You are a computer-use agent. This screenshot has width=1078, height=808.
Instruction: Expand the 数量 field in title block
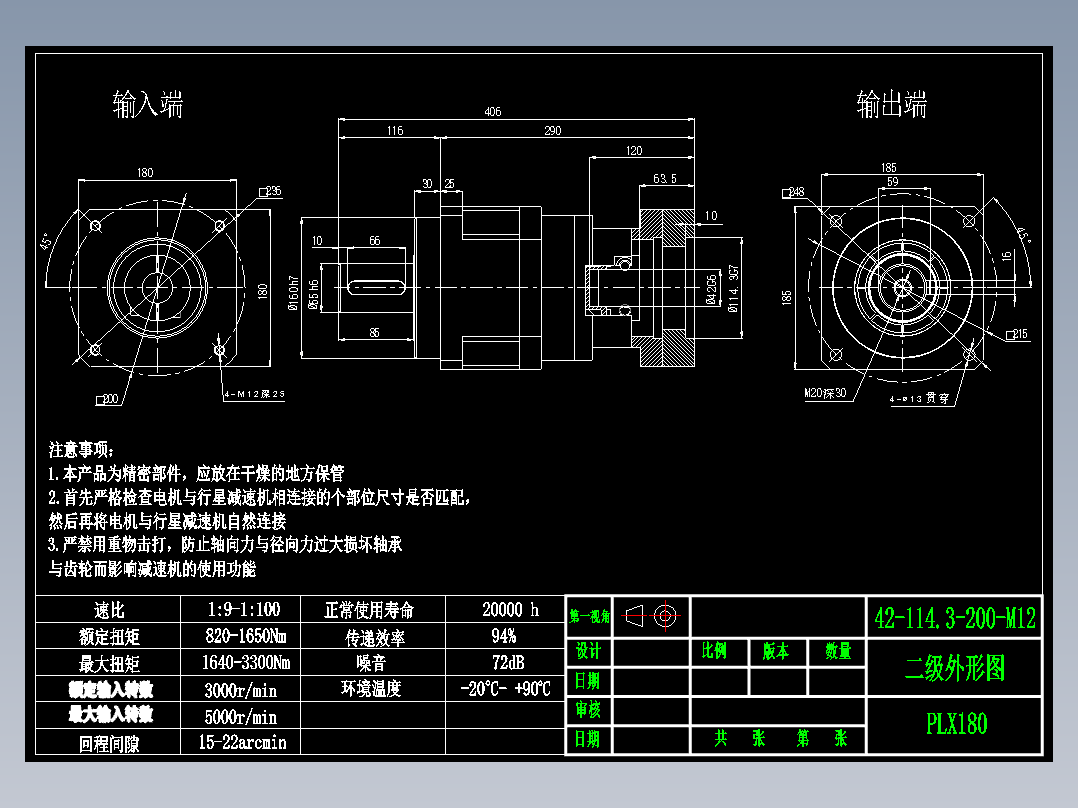[x=837, y=650]
